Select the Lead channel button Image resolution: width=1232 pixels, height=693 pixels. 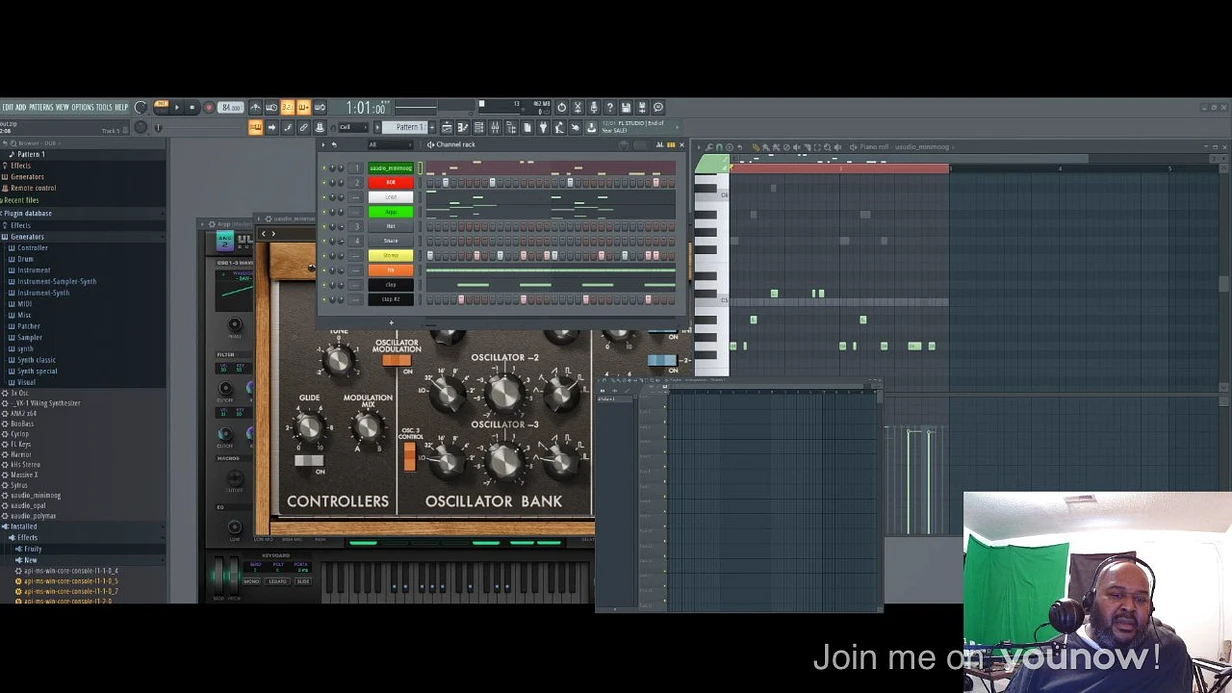(391, 197)
